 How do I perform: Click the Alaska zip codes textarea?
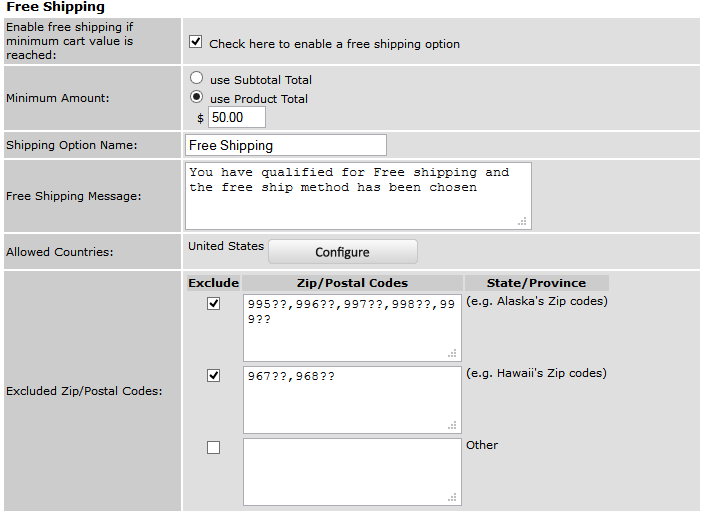pos(352,328)
